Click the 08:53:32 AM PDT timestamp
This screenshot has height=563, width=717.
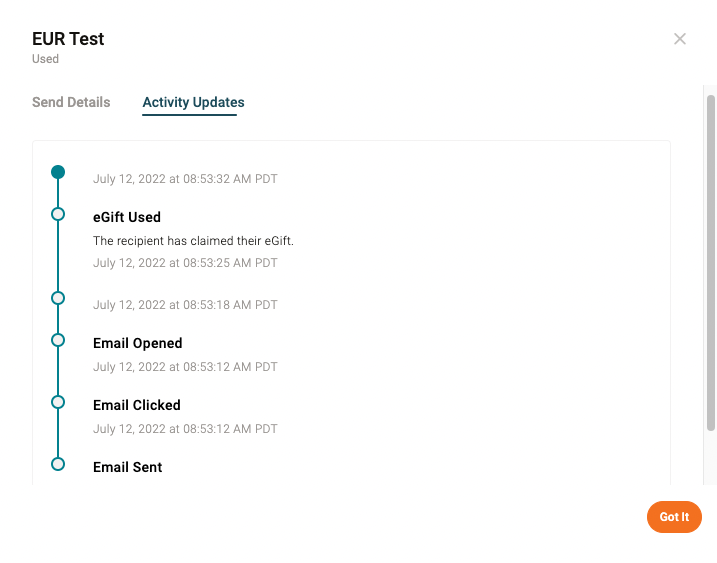pyautogui.click(x=185, y=179)
